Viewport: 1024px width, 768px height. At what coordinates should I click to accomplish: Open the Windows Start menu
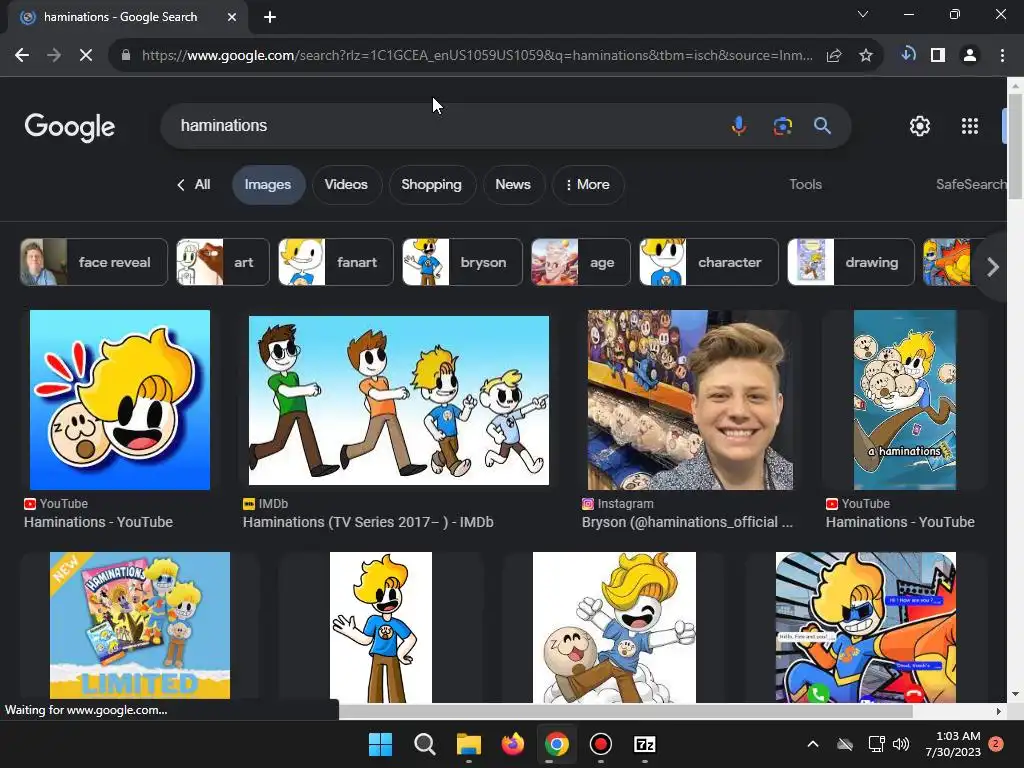[380, 744]
